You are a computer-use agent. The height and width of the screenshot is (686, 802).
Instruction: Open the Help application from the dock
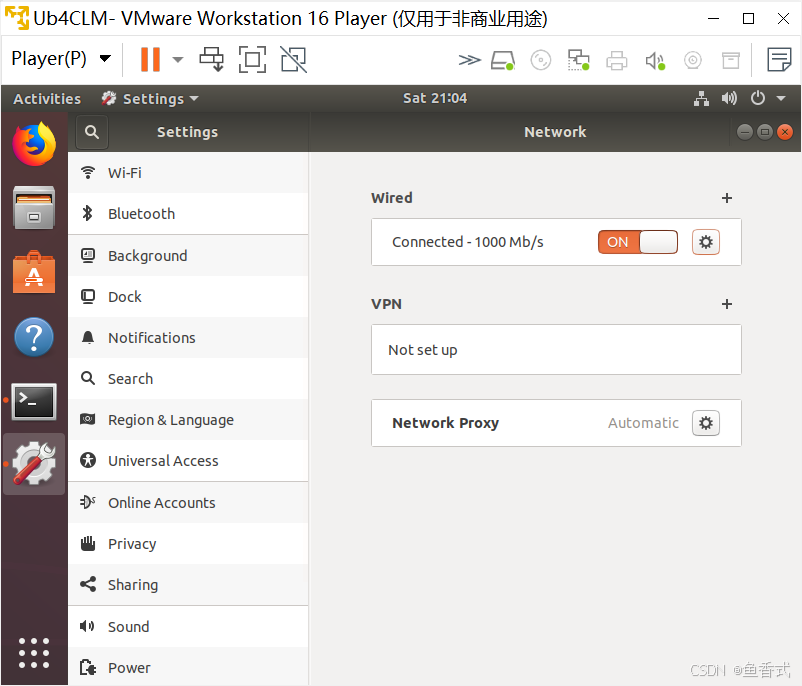[x=34, y=337]
